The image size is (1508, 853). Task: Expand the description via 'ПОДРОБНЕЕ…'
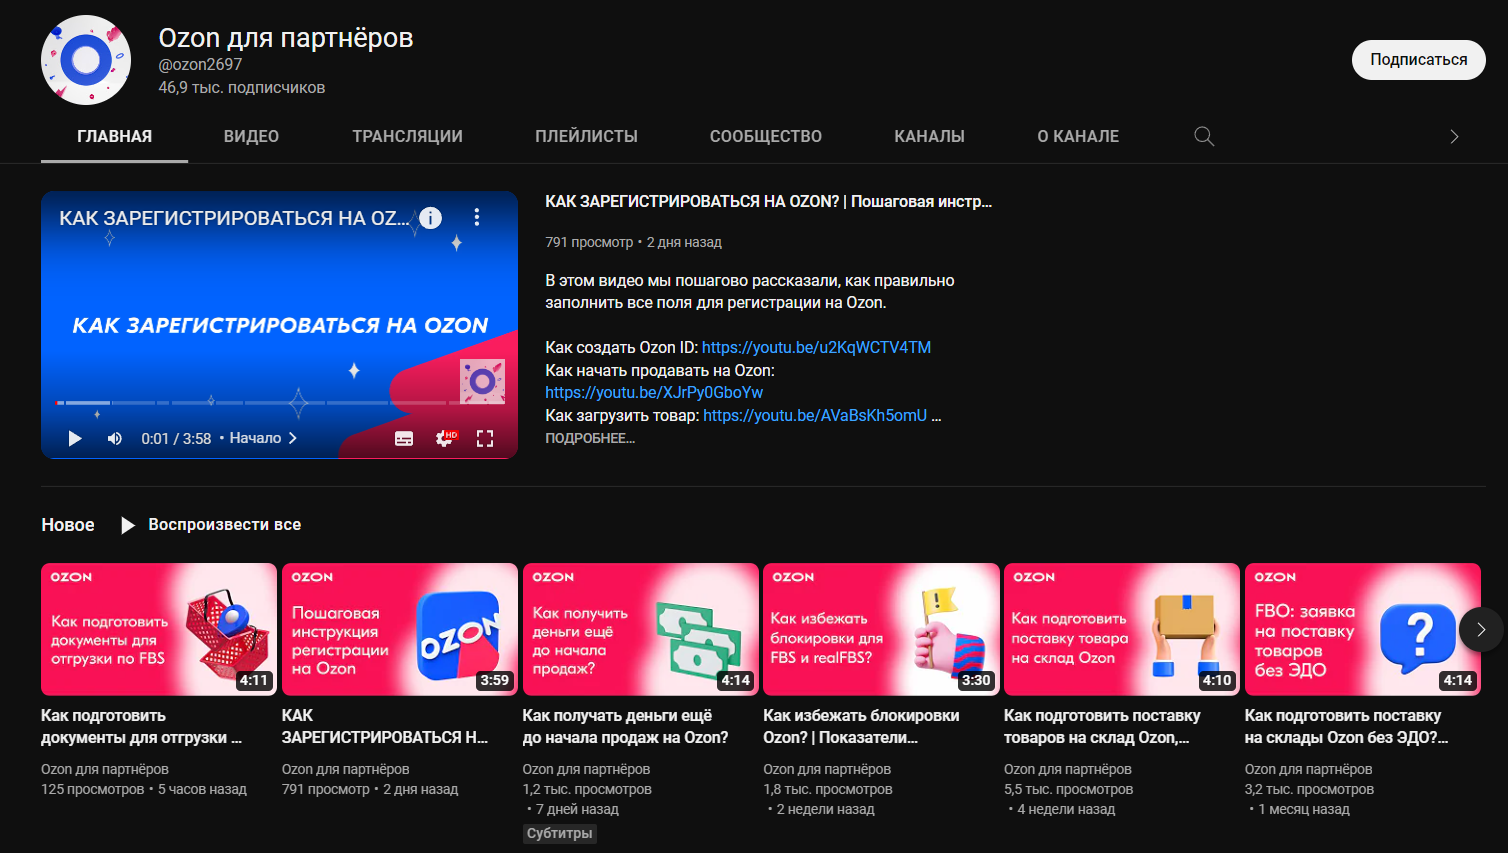tap(590, 438)
